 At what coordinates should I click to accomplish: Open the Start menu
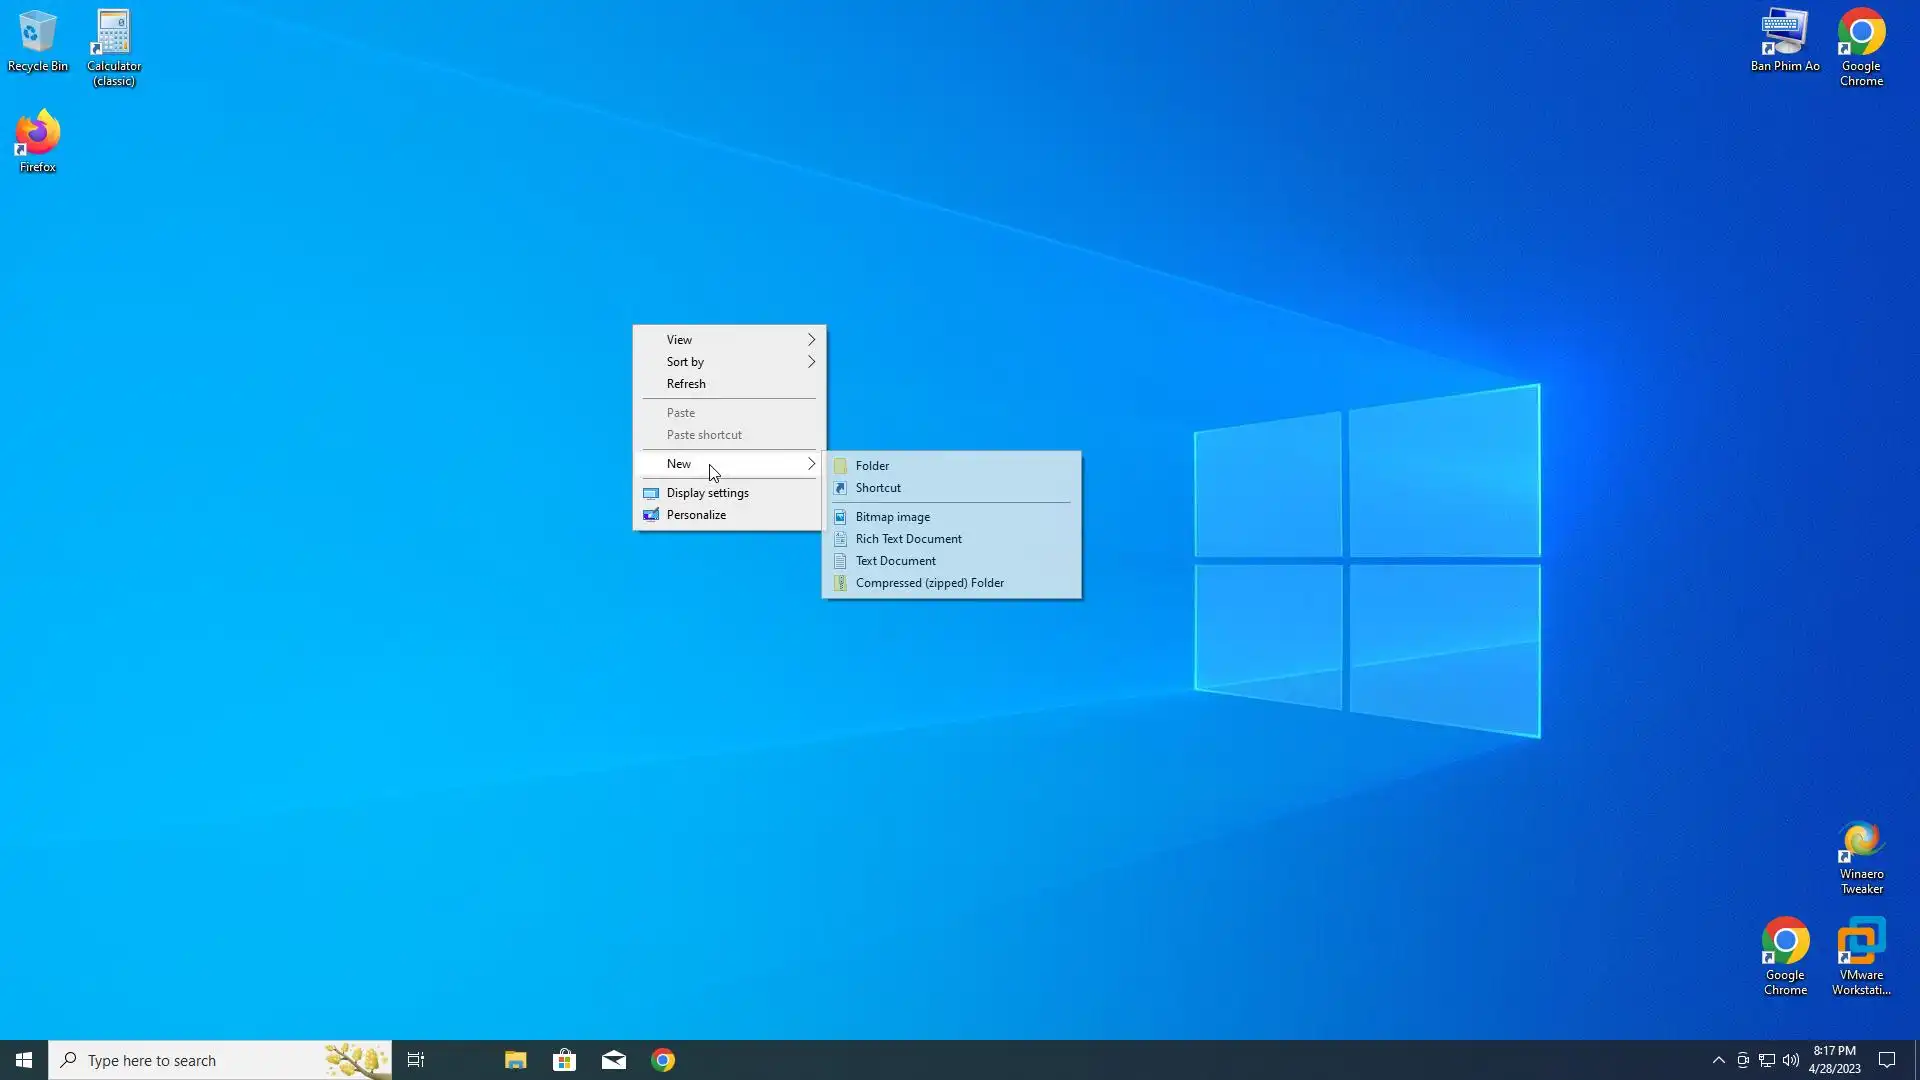click(x=24, y=1060)
